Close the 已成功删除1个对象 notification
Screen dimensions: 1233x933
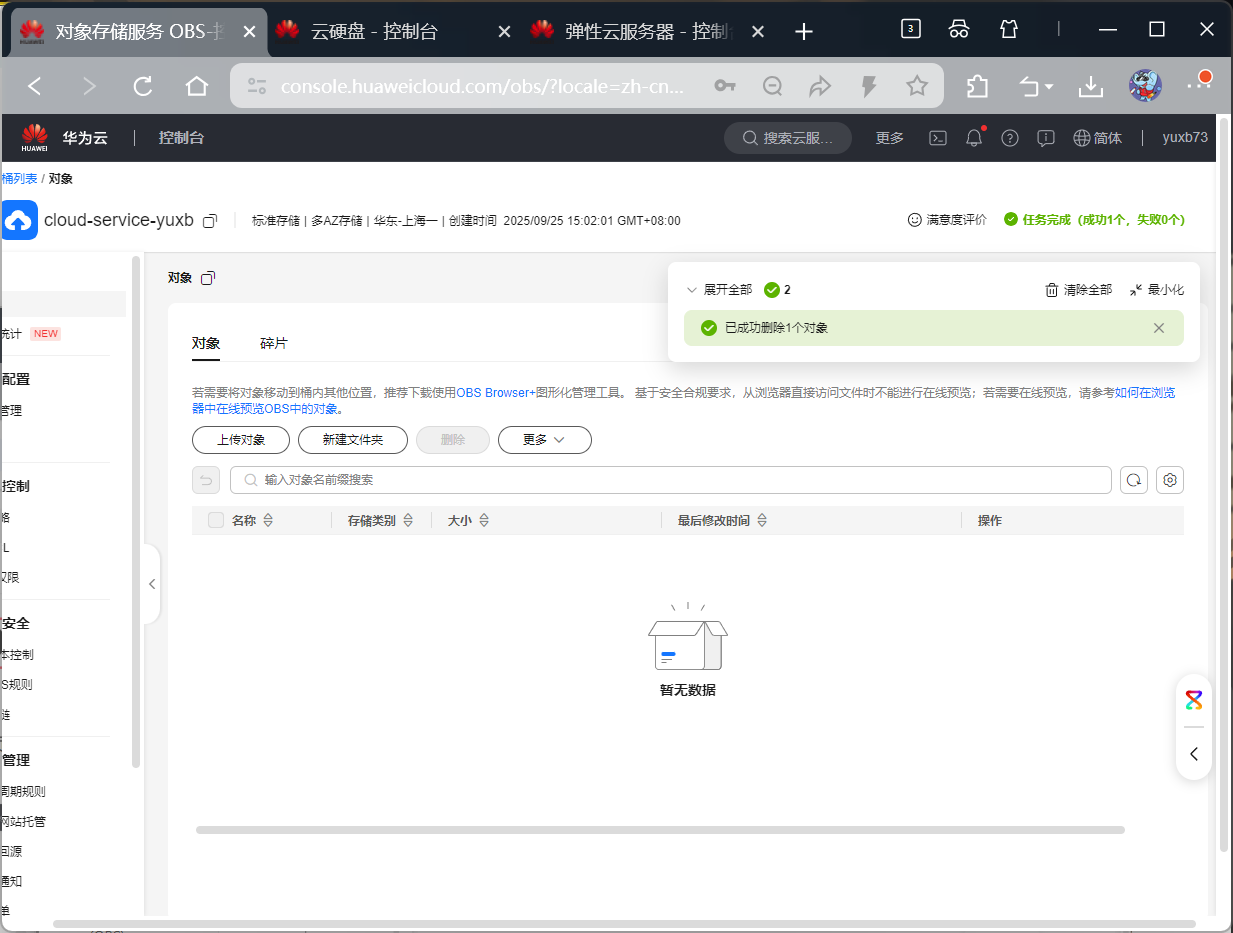[1159, 328]
